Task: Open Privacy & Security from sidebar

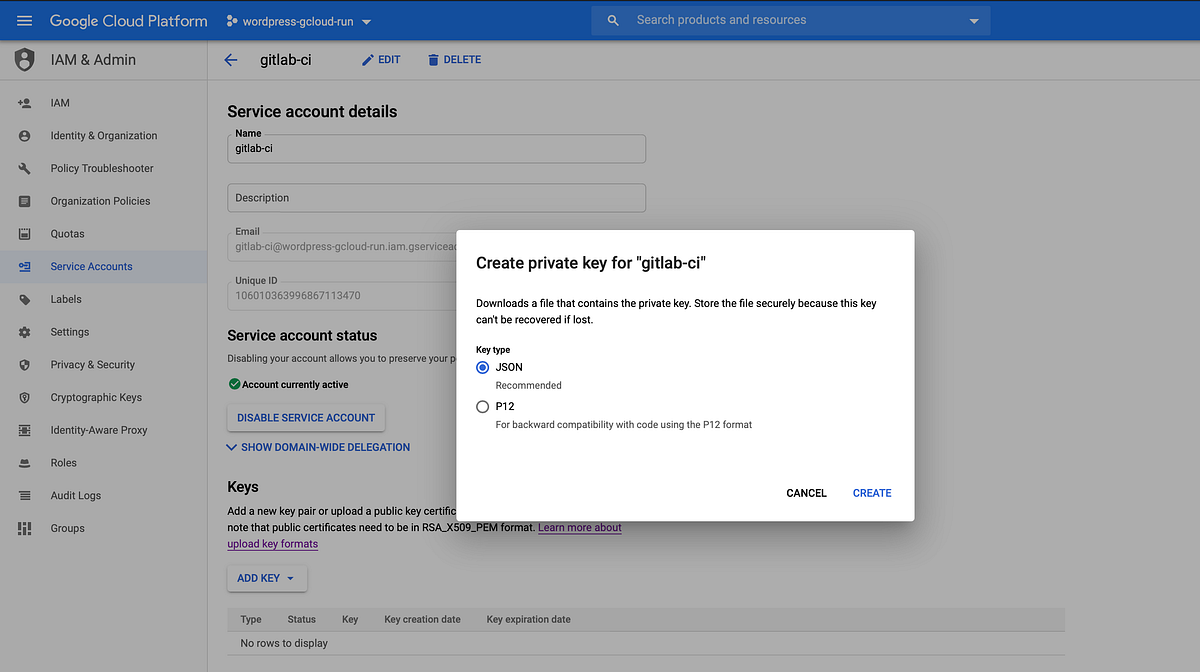Action: tap(103, 365)
